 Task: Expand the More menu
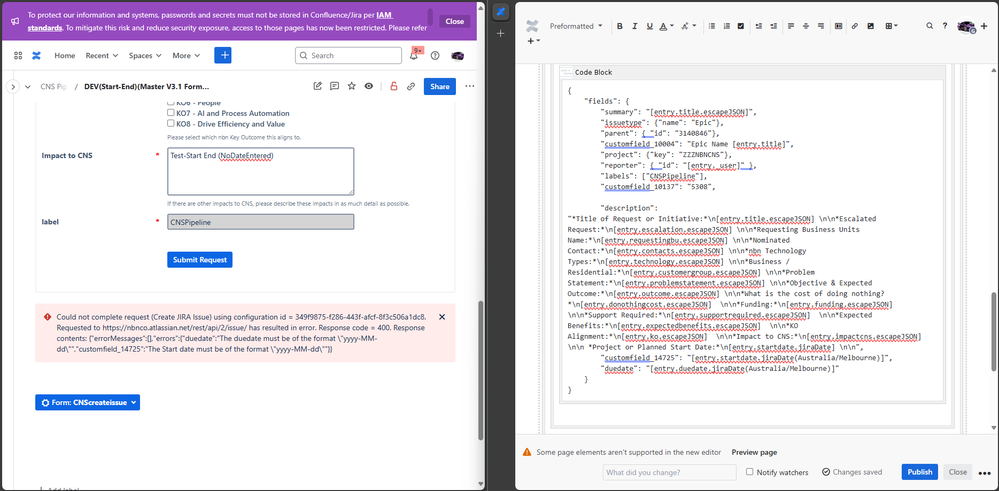coord(186,55)
